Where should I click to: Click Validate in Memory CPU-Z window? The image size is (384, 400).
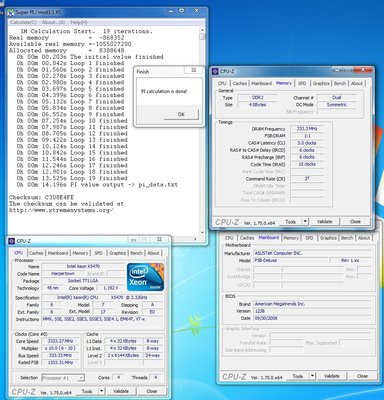(x=324, y=221)
